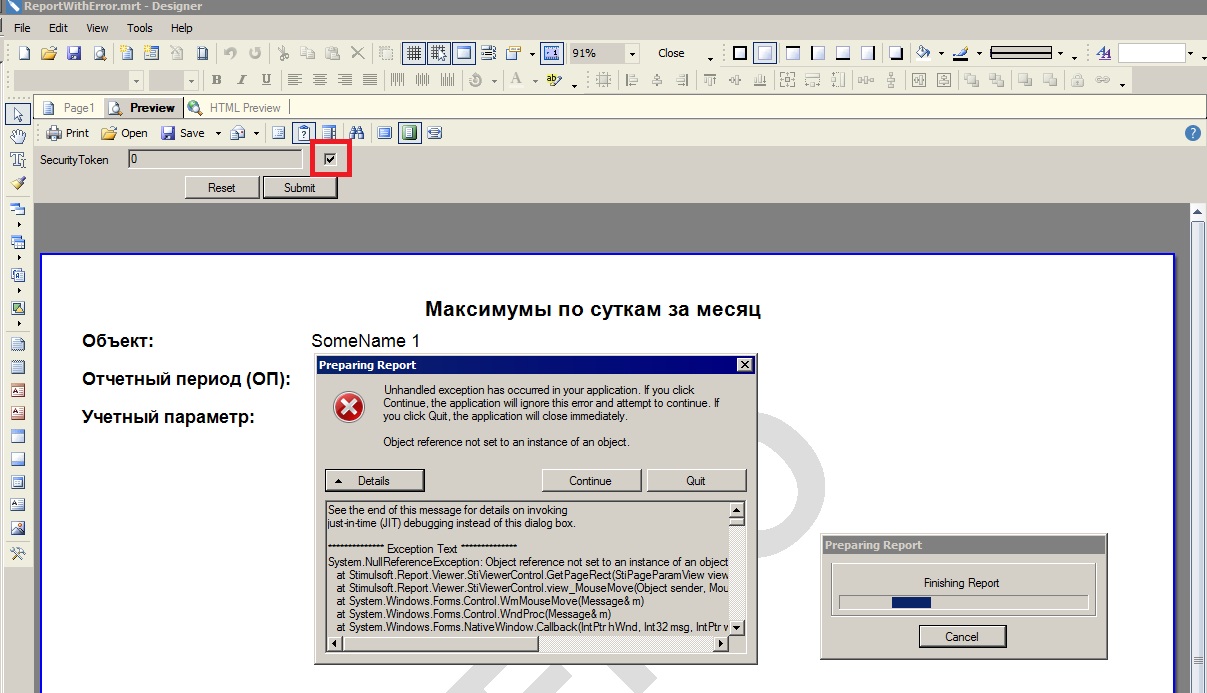Click Quit in error dialog

696,481
